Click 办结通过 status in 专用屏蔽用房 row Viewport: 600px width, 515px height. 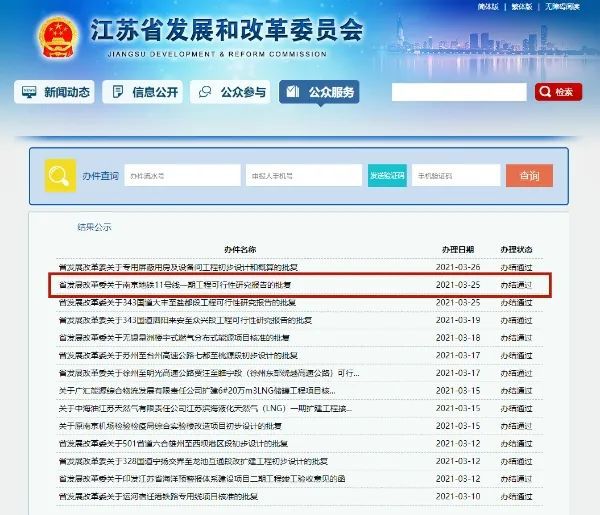coord(516,267)
